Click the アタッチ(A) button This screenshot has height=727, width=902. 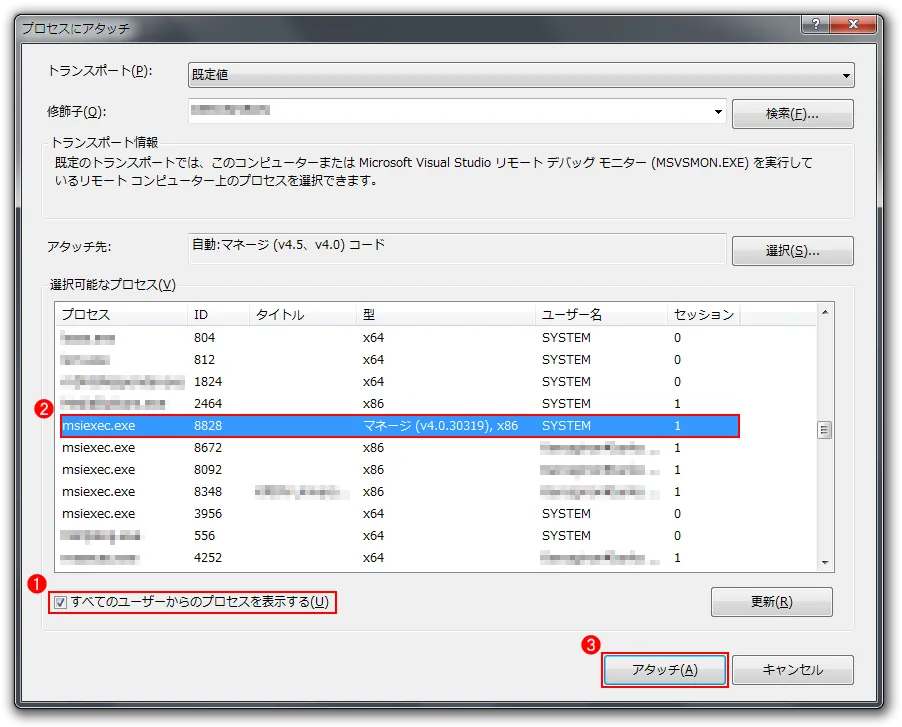click(664, 669)
